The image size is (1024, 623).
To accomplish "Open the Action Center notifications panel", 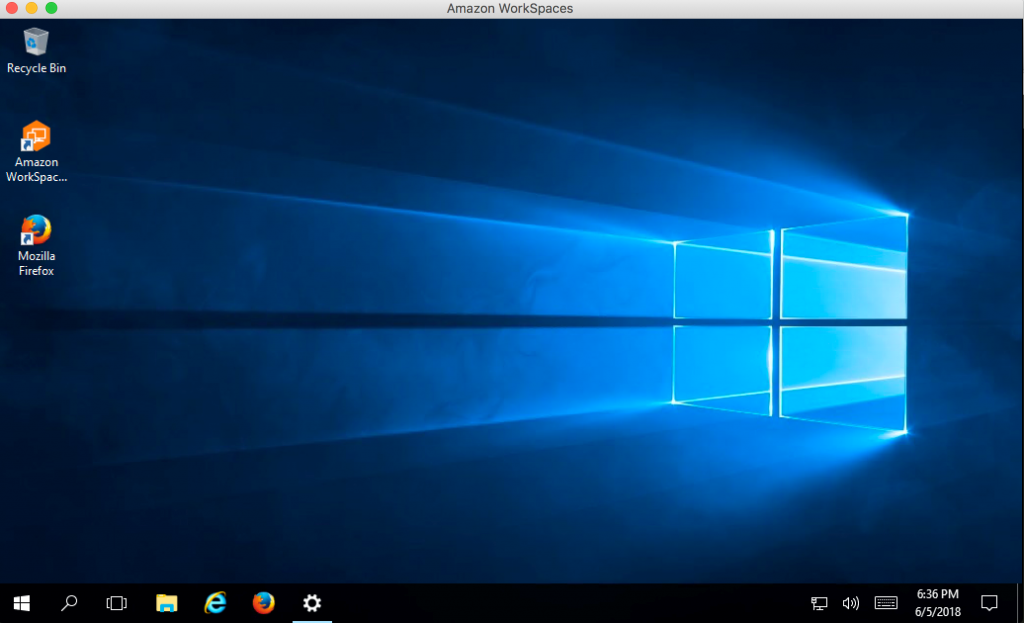I will pos(989,603).
